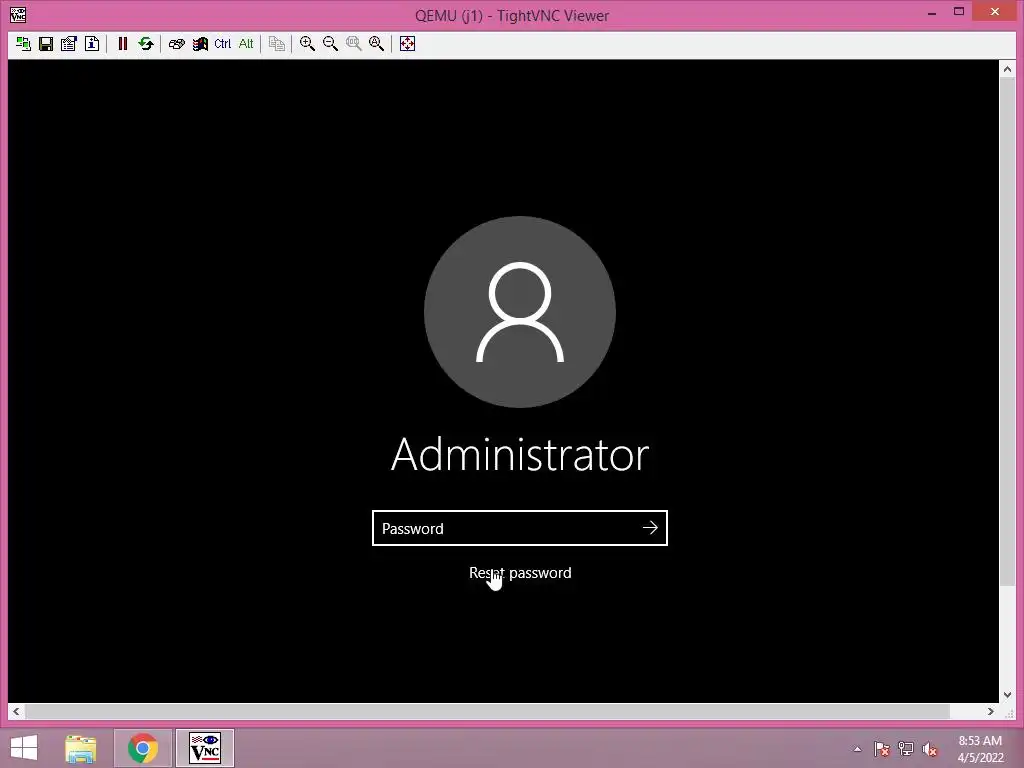Click the vertical scrollbar down arrow

1007,695
